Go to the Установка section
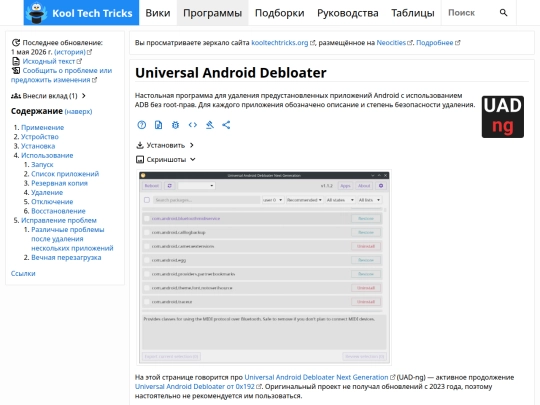540x405 pixels. [38, 146]
